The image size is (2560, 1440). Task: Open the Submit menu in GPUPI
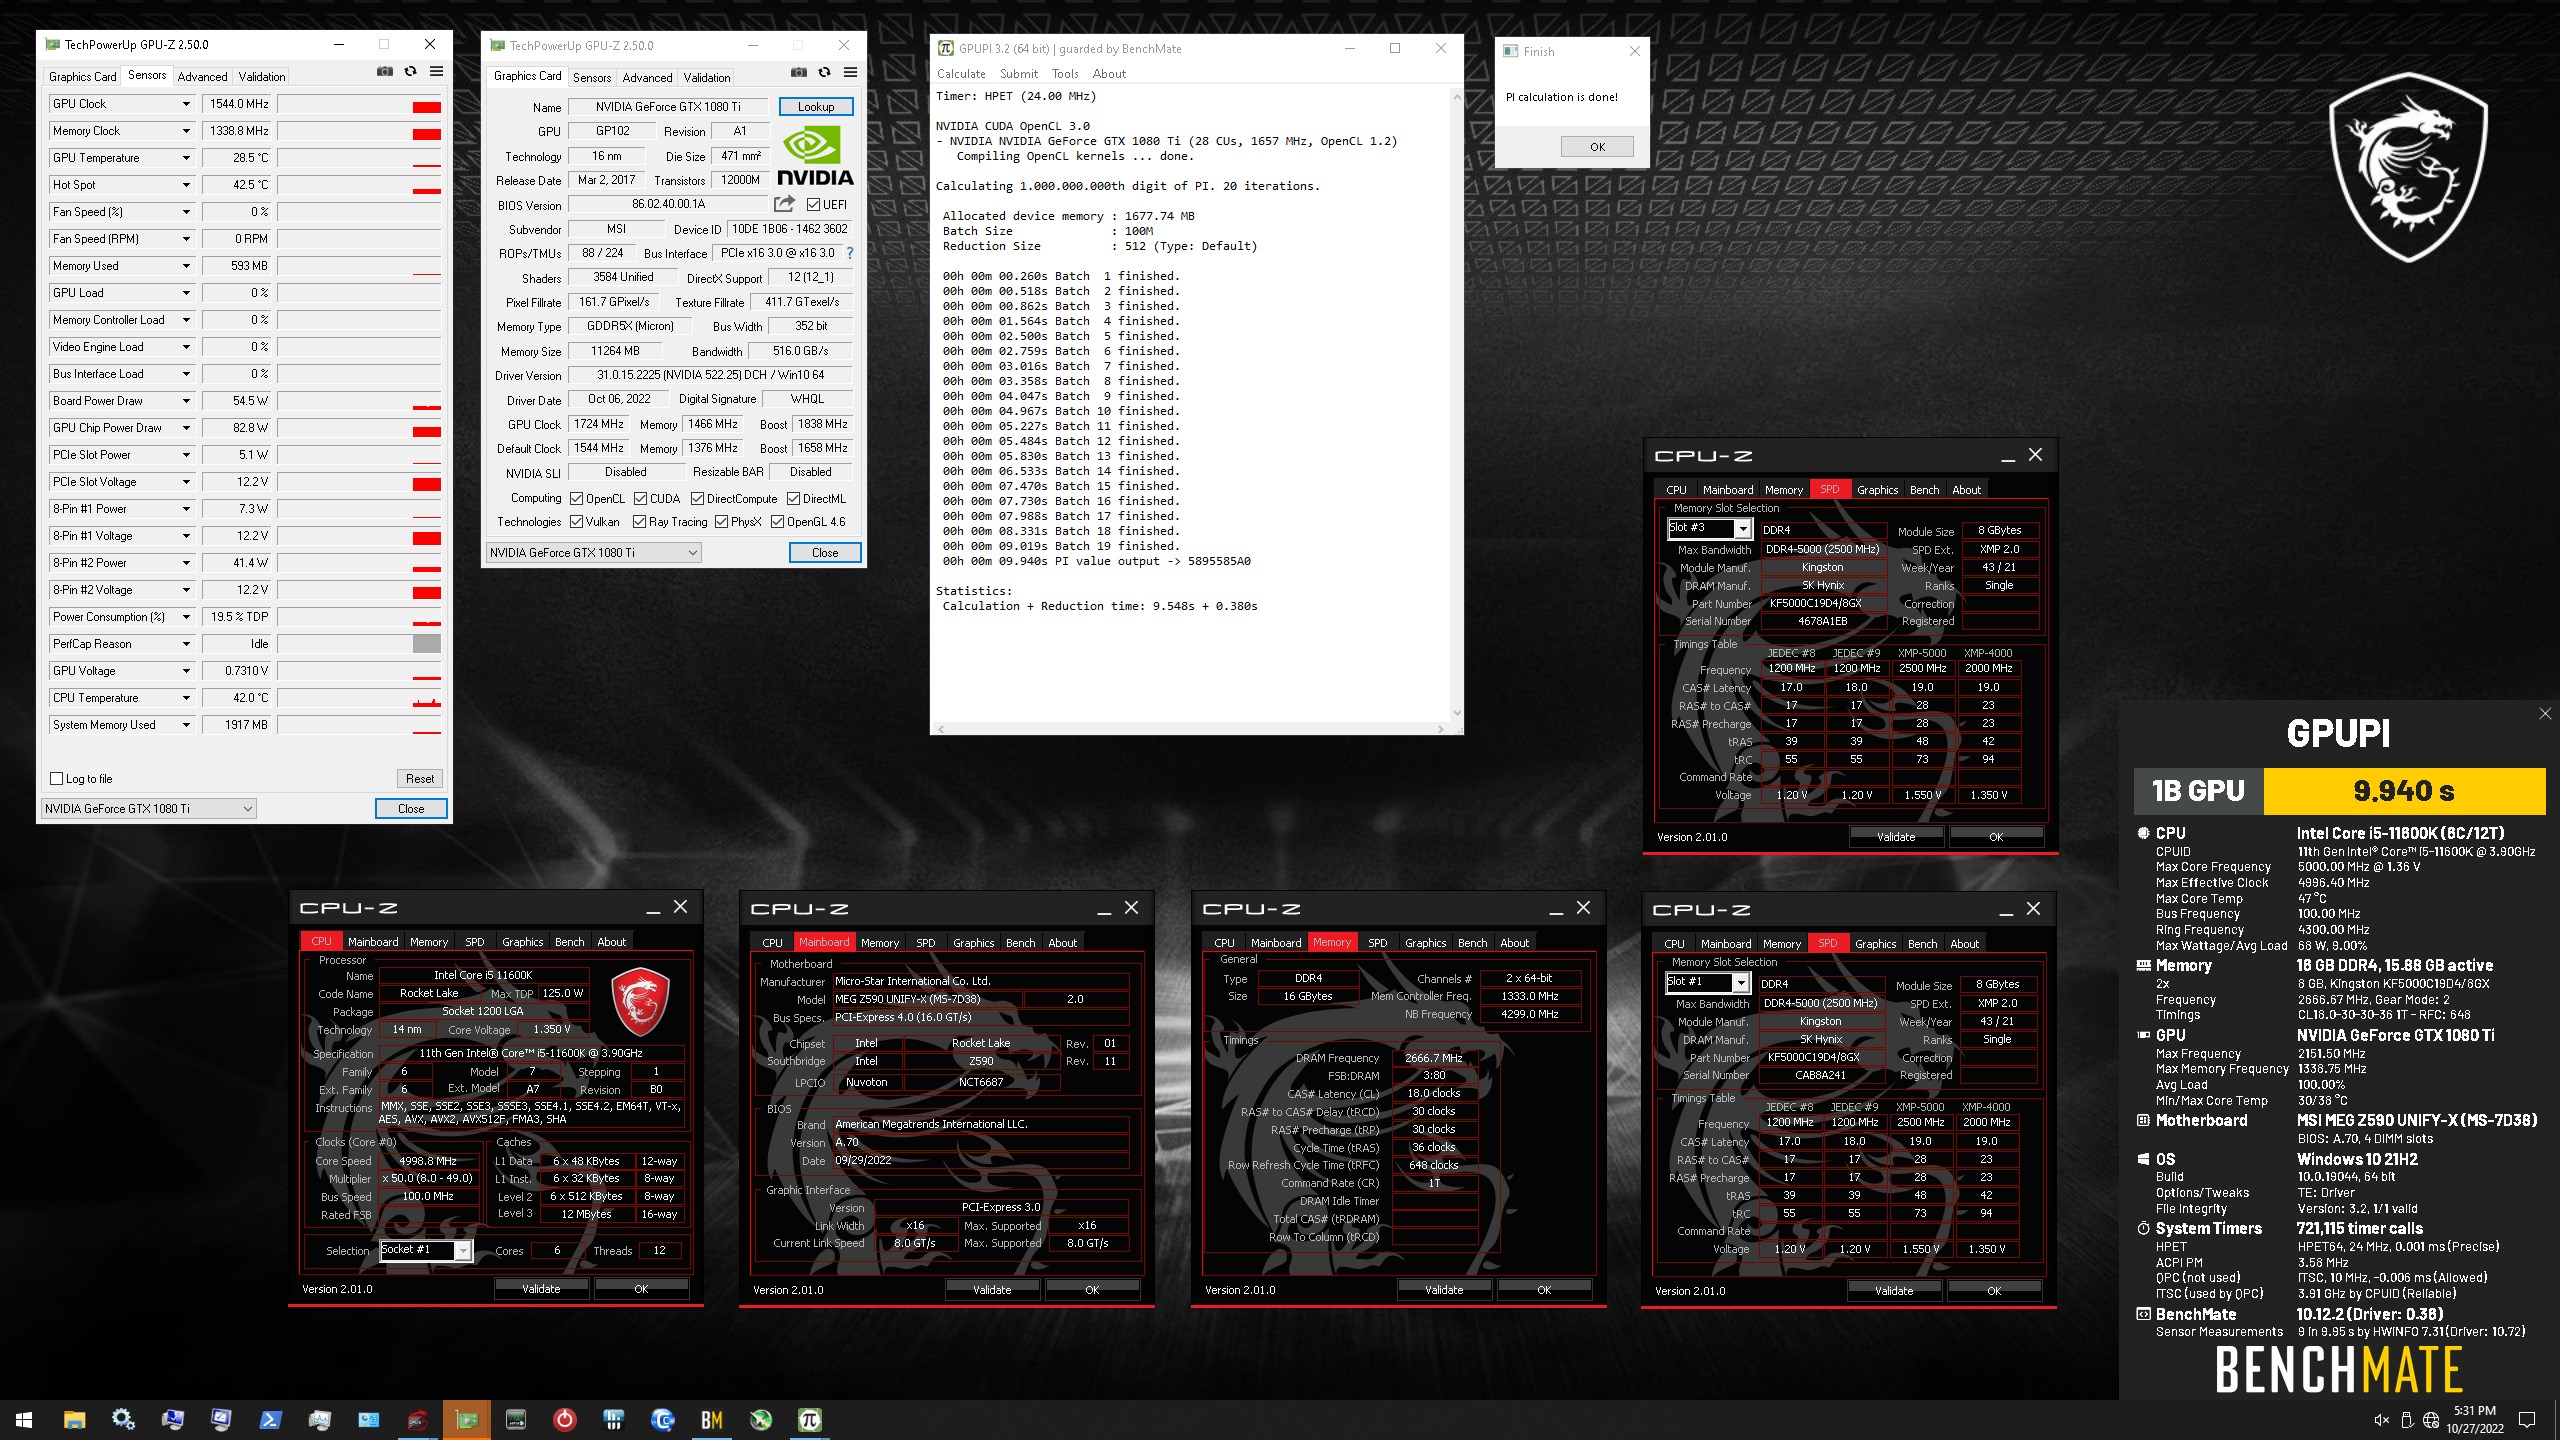coord(1018,74)
